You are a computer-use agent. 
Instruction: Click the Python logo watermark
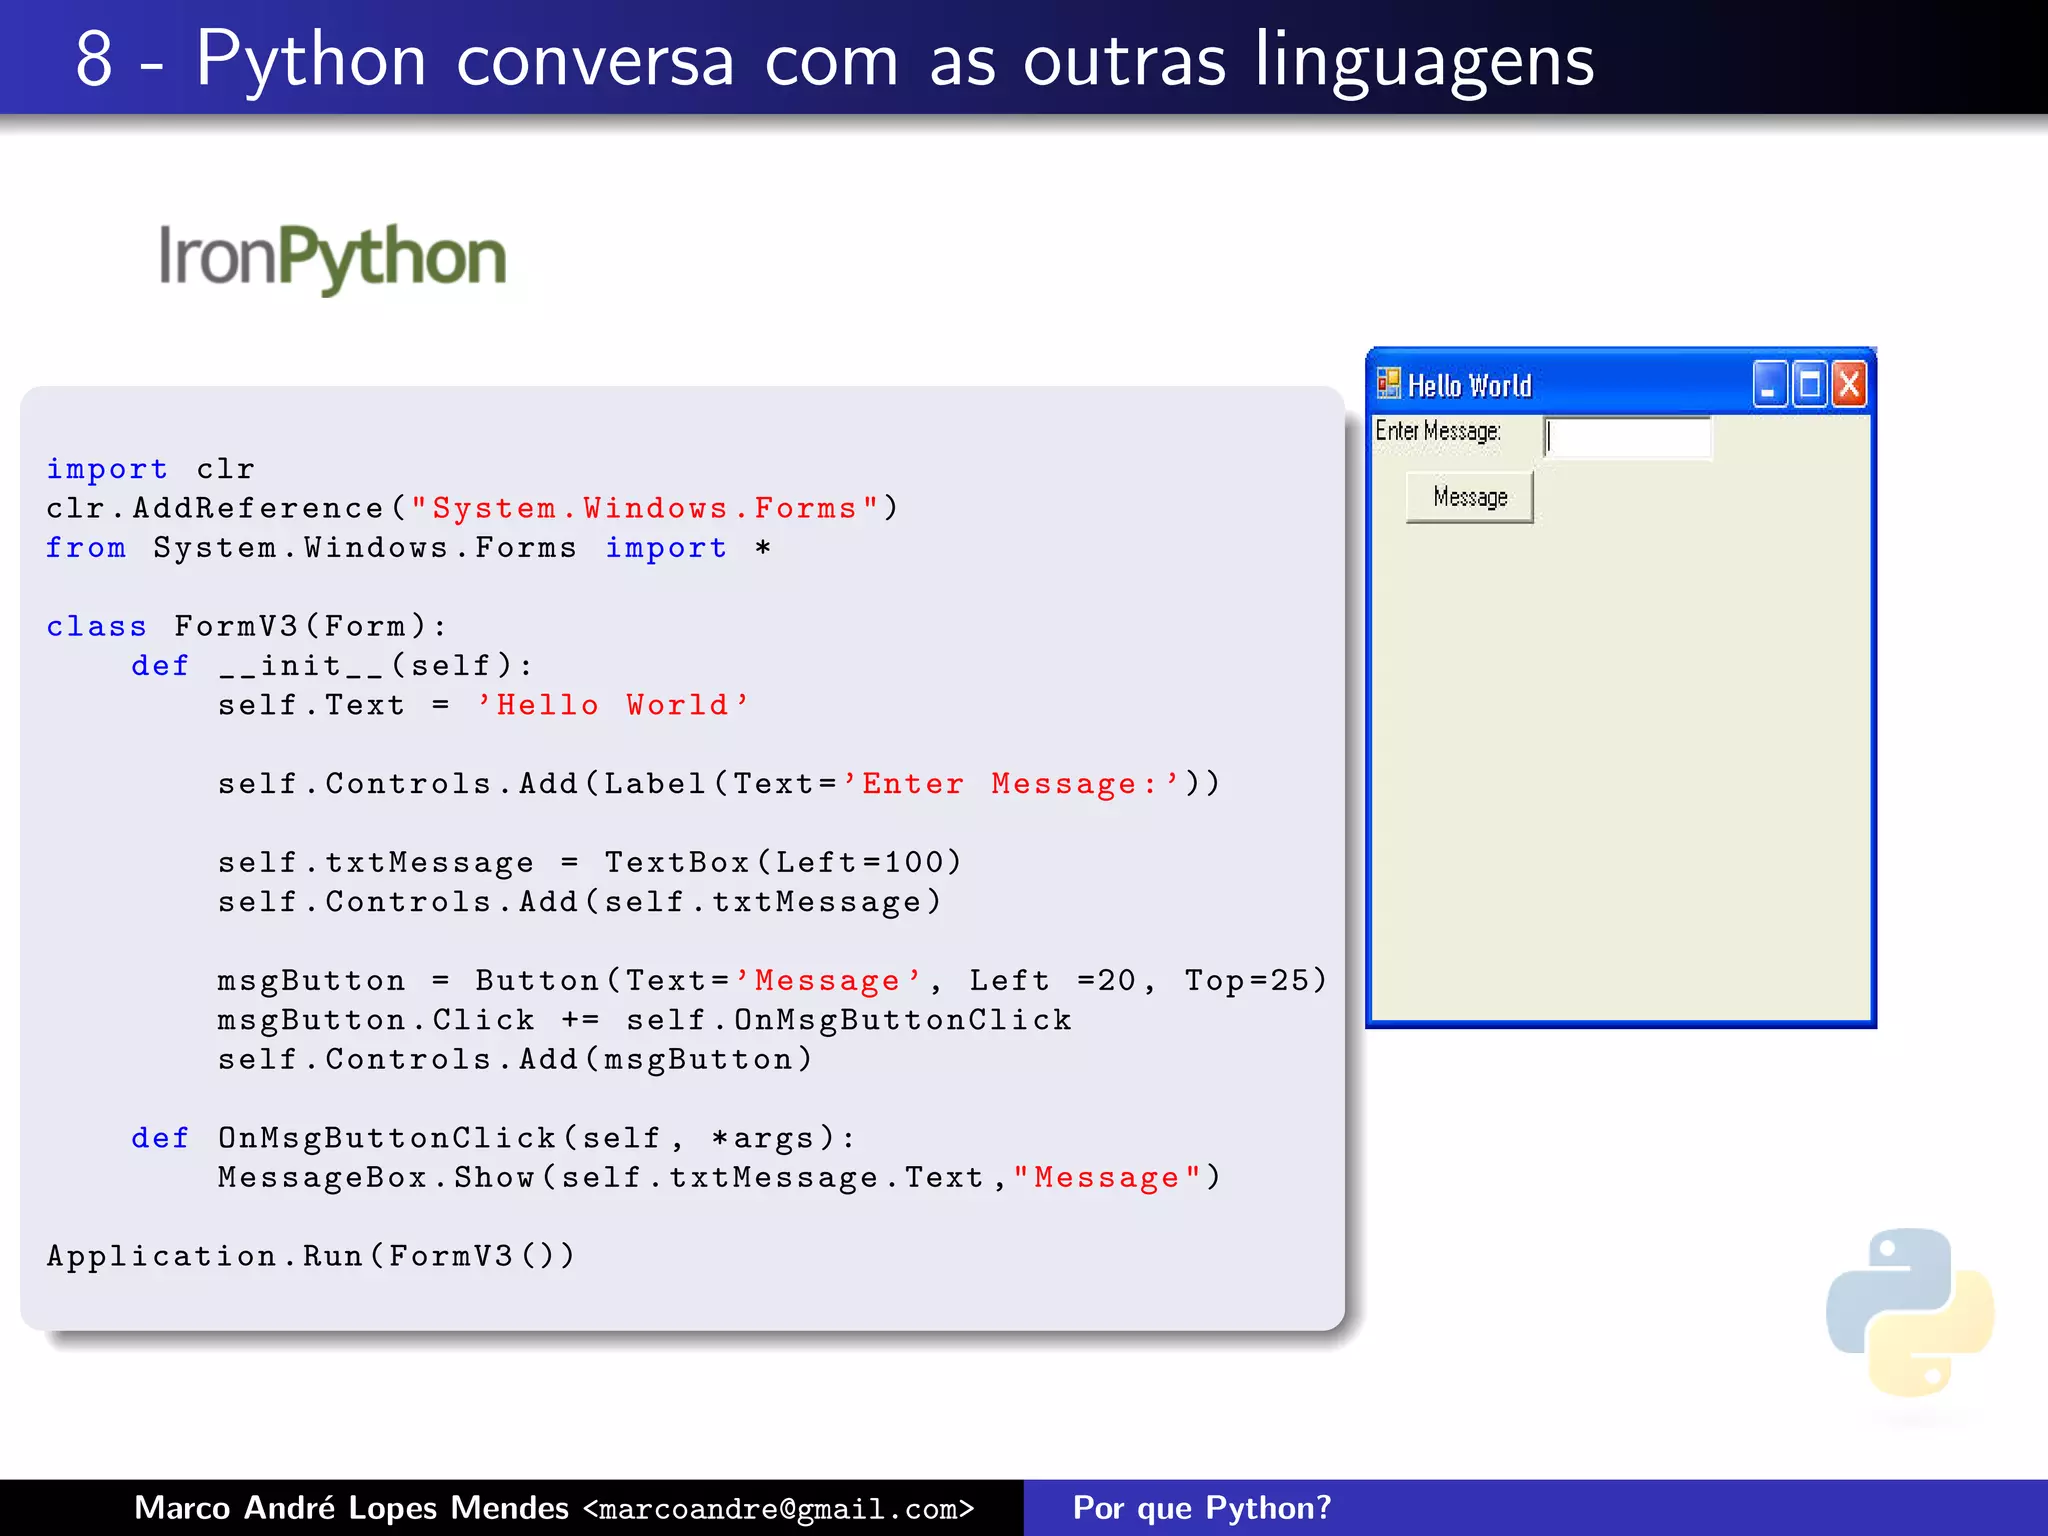1910,1312
